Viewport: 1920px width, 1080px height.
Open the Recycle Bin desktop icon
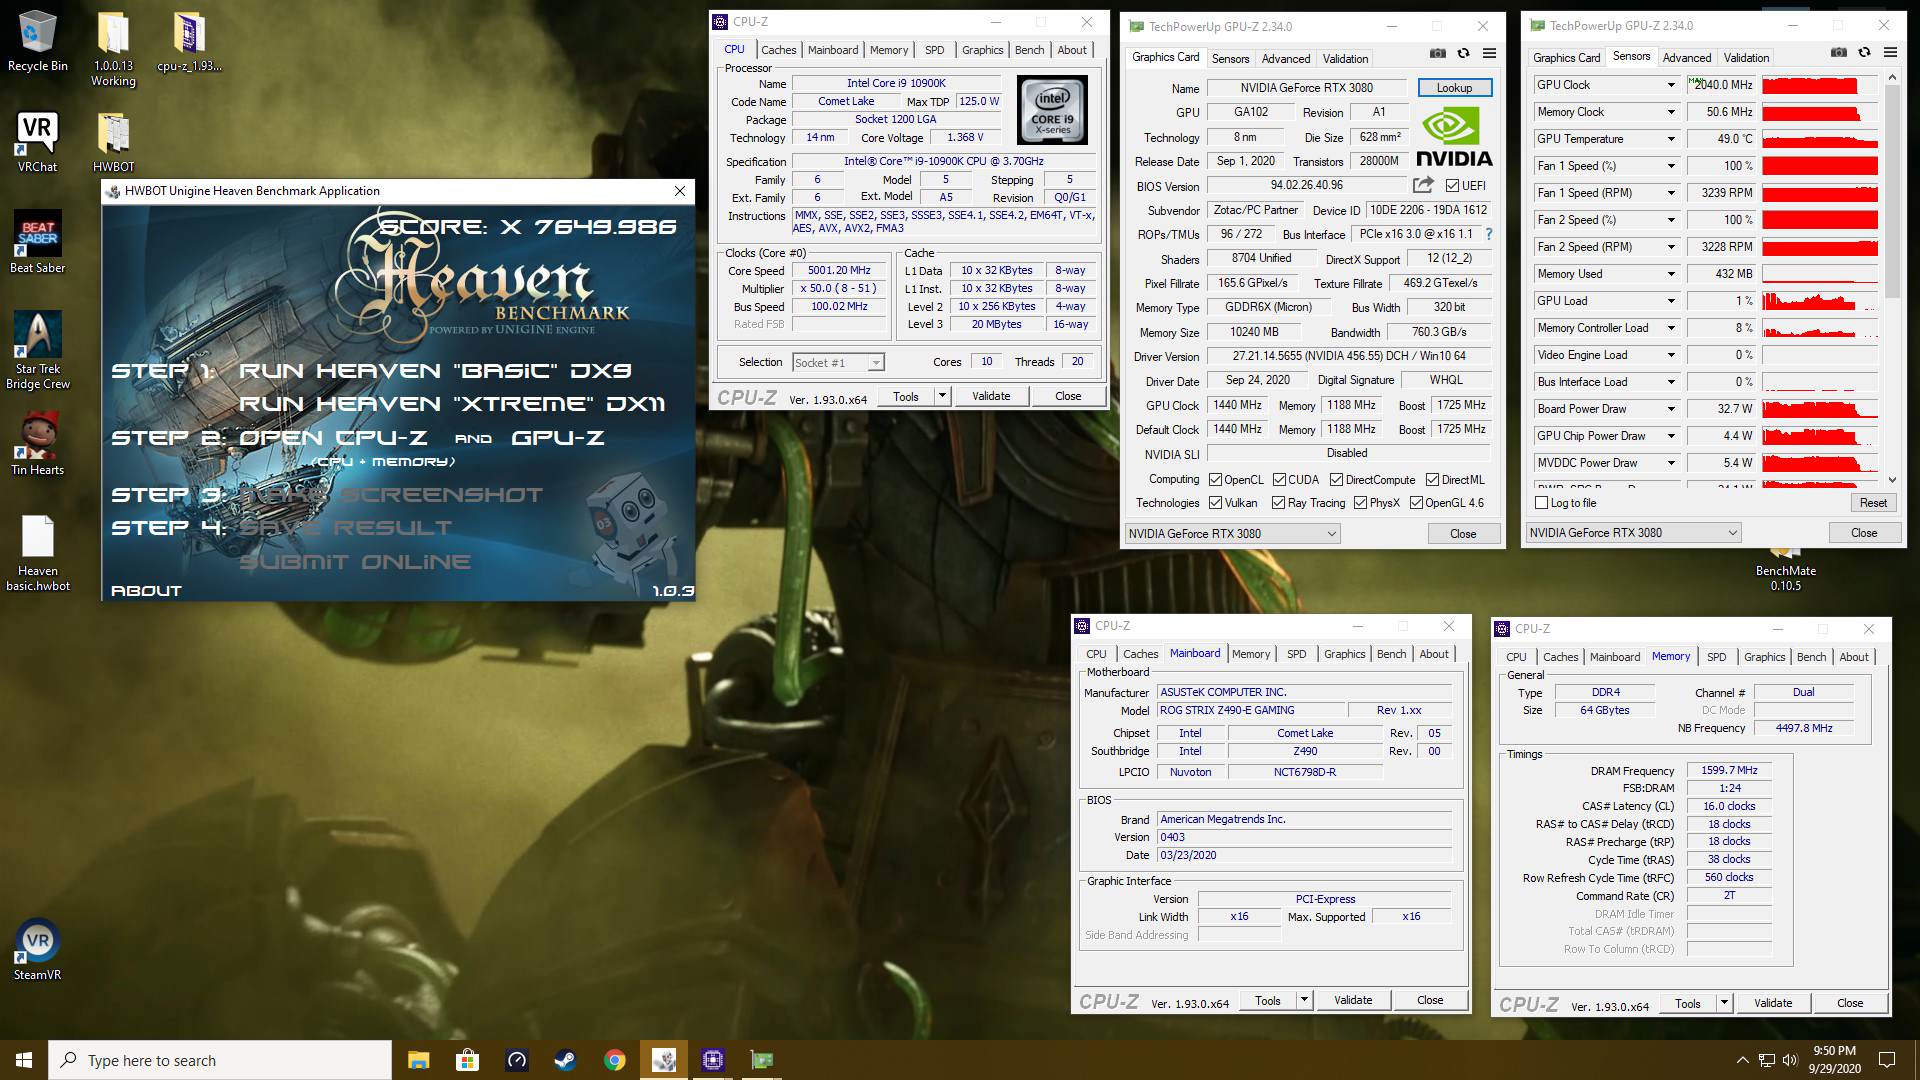click(37, 42)
